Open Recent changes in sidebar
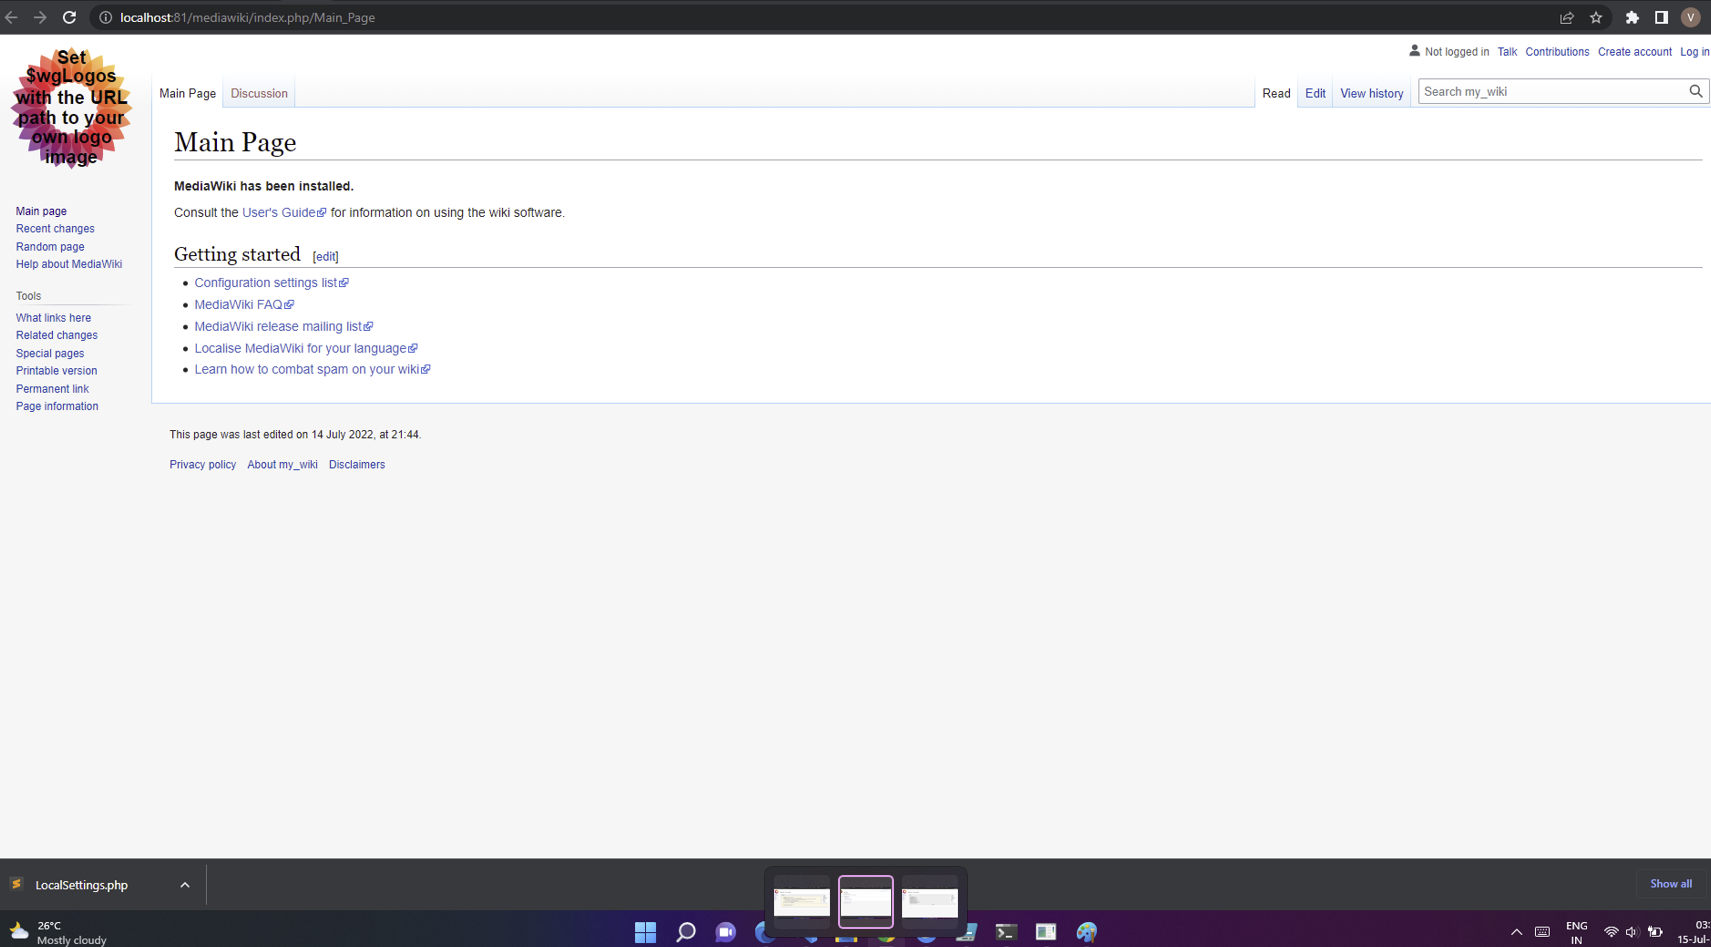 coord(55,229)
